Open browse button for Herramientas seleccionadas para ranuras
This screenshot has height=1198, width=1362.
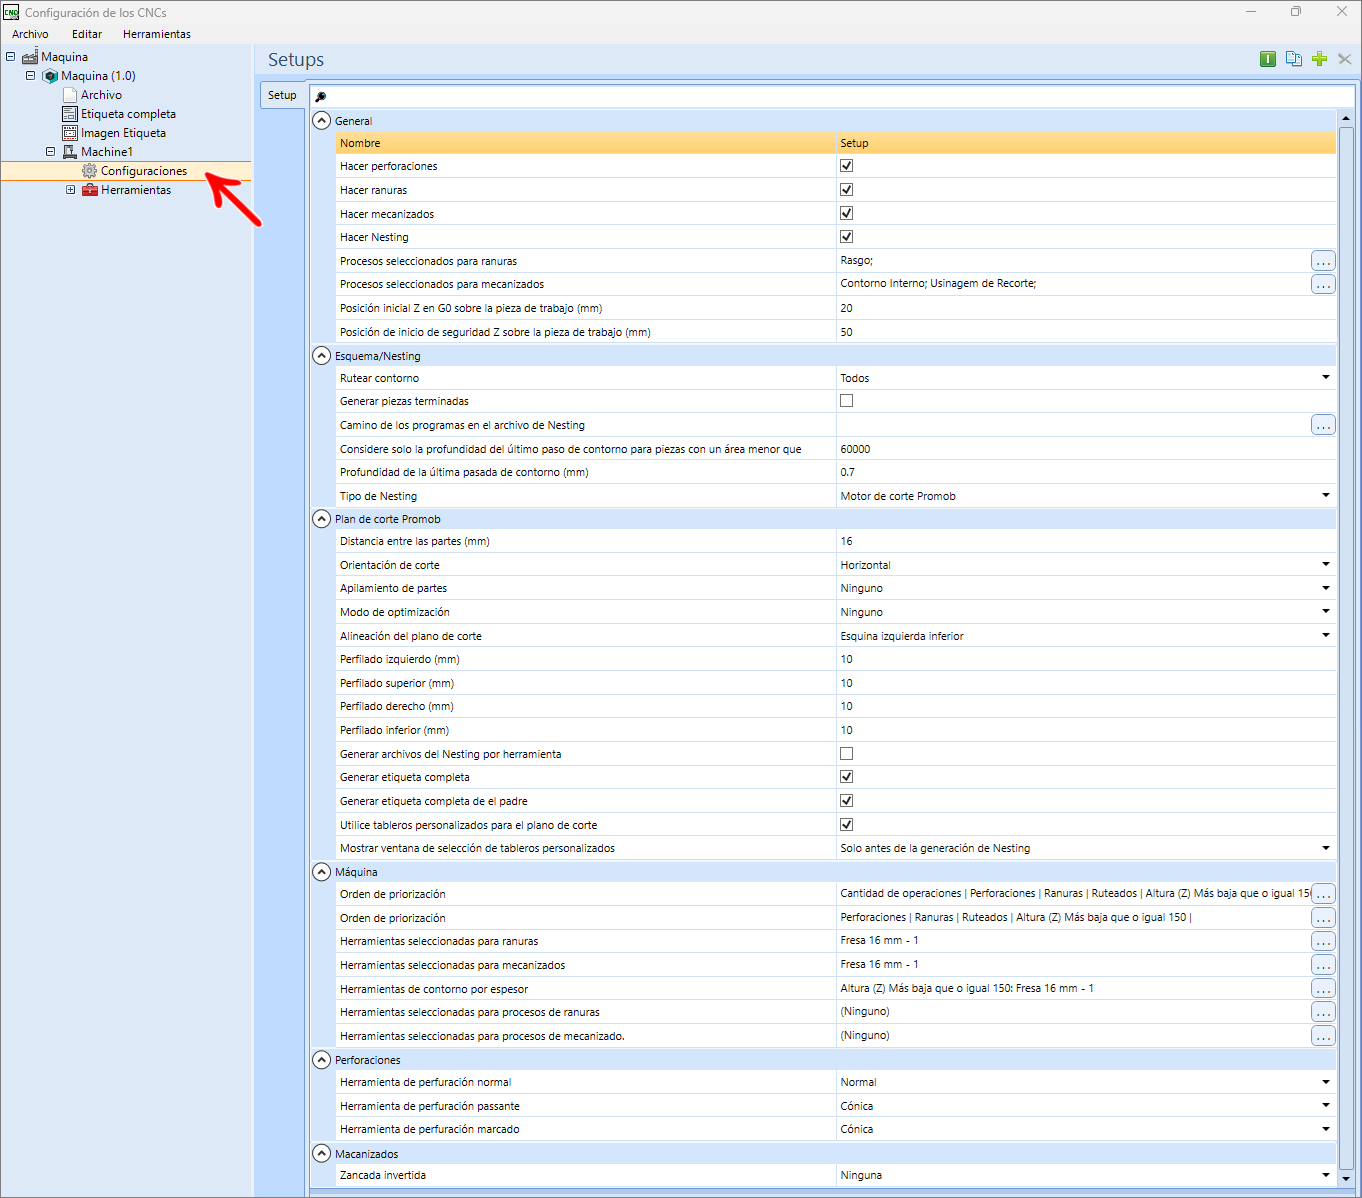[x=1323, y=941]
